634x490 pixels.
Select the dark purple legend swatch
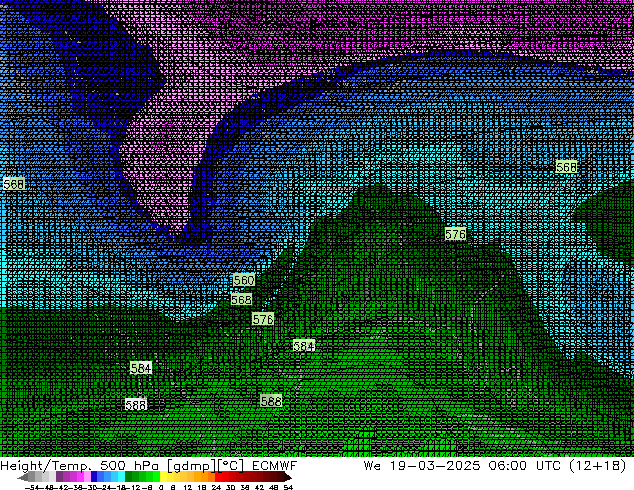point(59,476)
